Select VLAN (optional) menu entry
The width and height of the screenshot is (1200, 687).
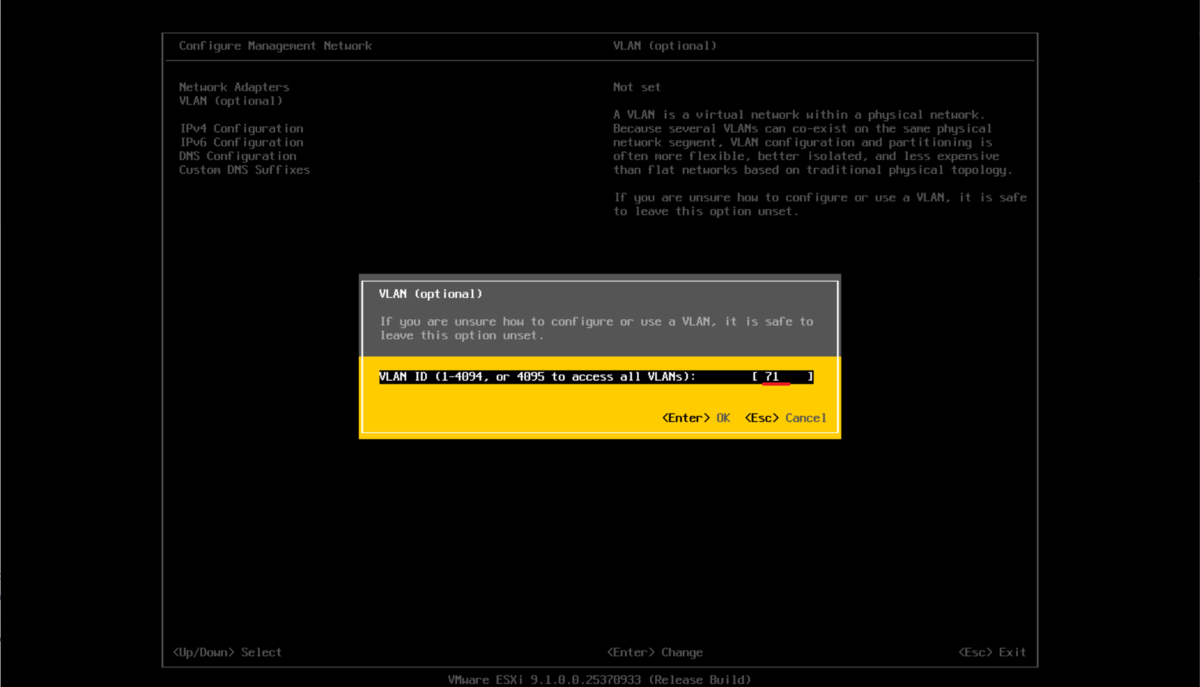click(x=231, y=101)
